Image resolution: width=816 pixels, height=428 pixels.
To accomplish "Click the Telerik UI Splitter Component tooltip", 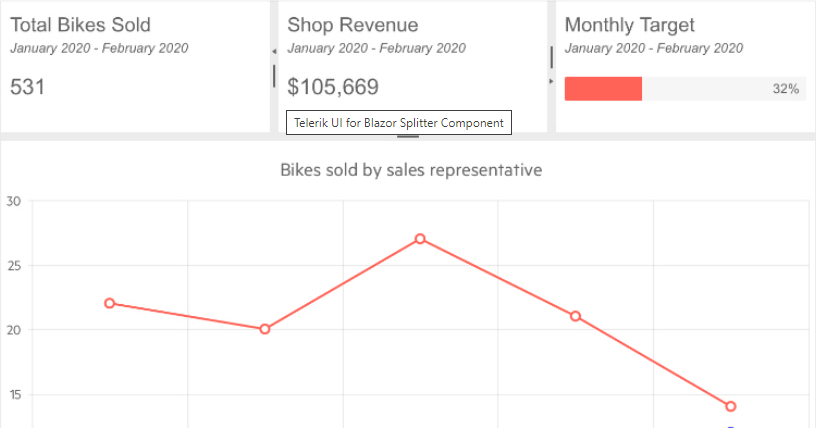I will click(398, 123).
